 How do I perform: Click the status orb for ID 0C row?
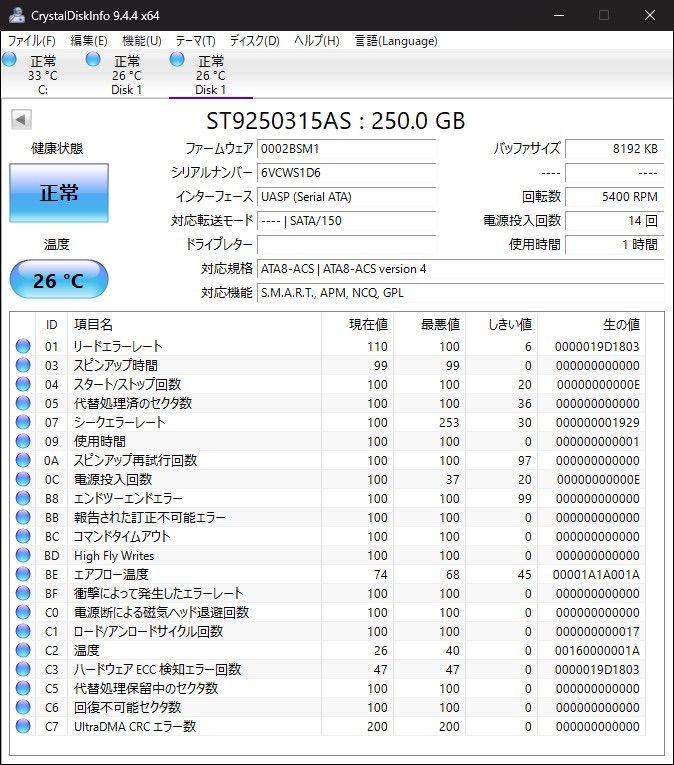pyautogui.click(x=23, y=479)
